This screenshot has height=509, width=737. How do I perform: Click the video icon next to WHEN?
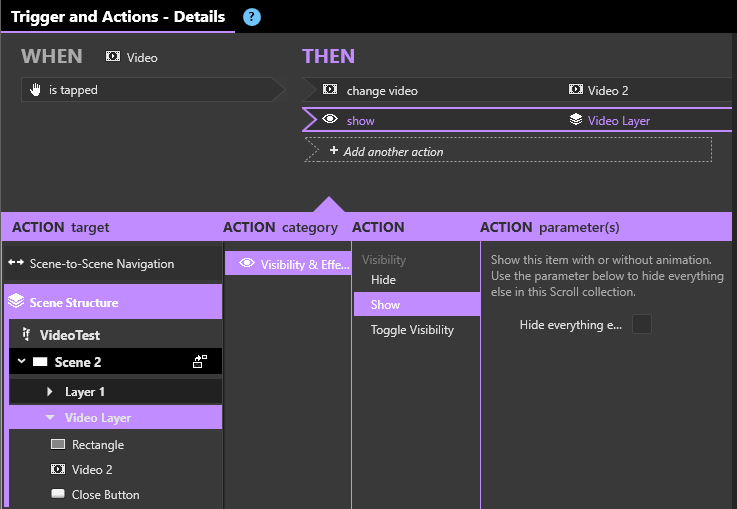113,56
